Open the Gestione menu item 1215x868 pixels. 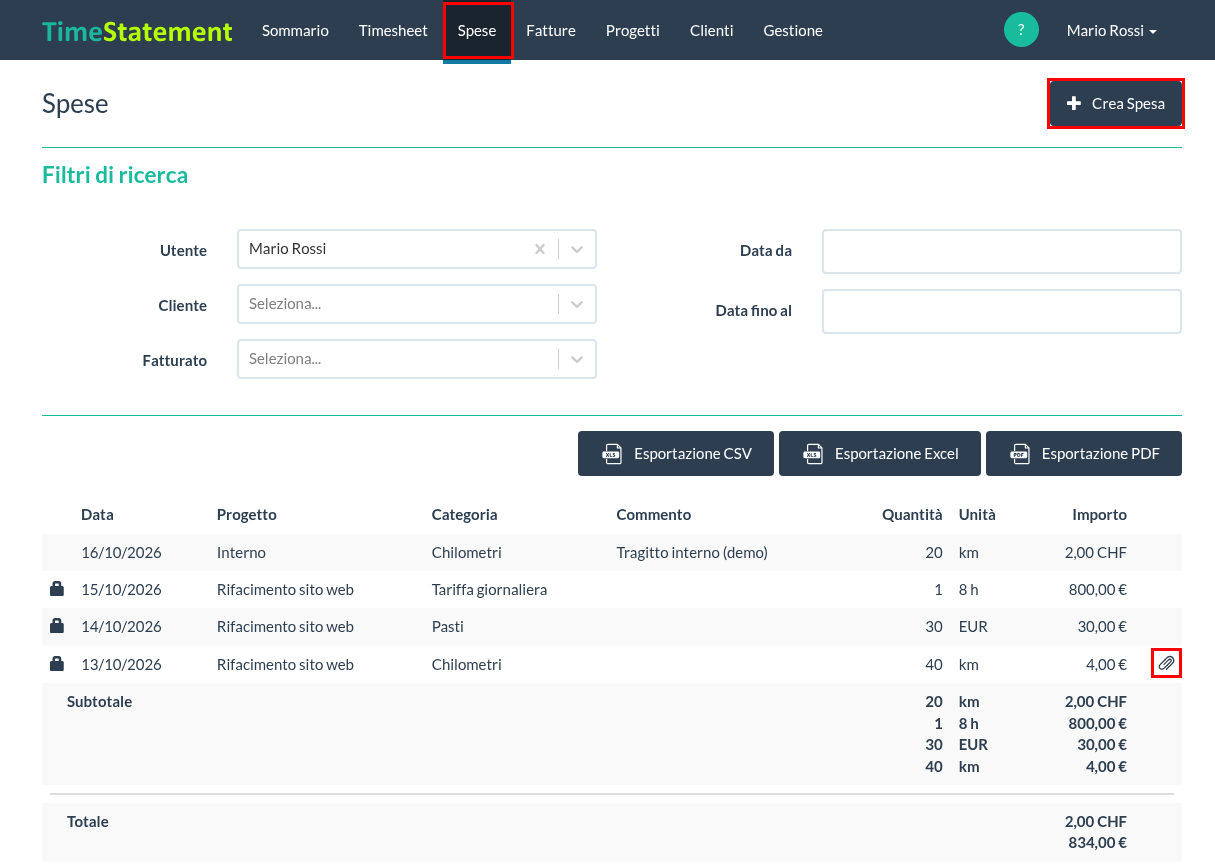(x=793, y=30)
